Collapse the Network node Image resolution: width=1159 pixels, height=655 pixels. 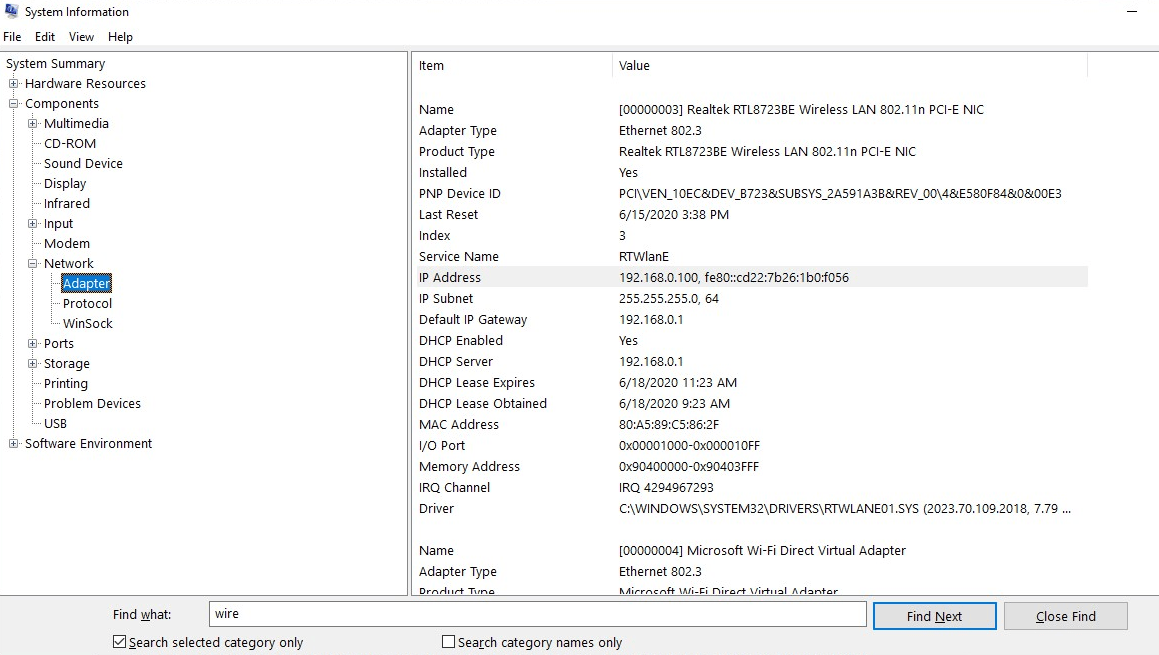point(33,263)
